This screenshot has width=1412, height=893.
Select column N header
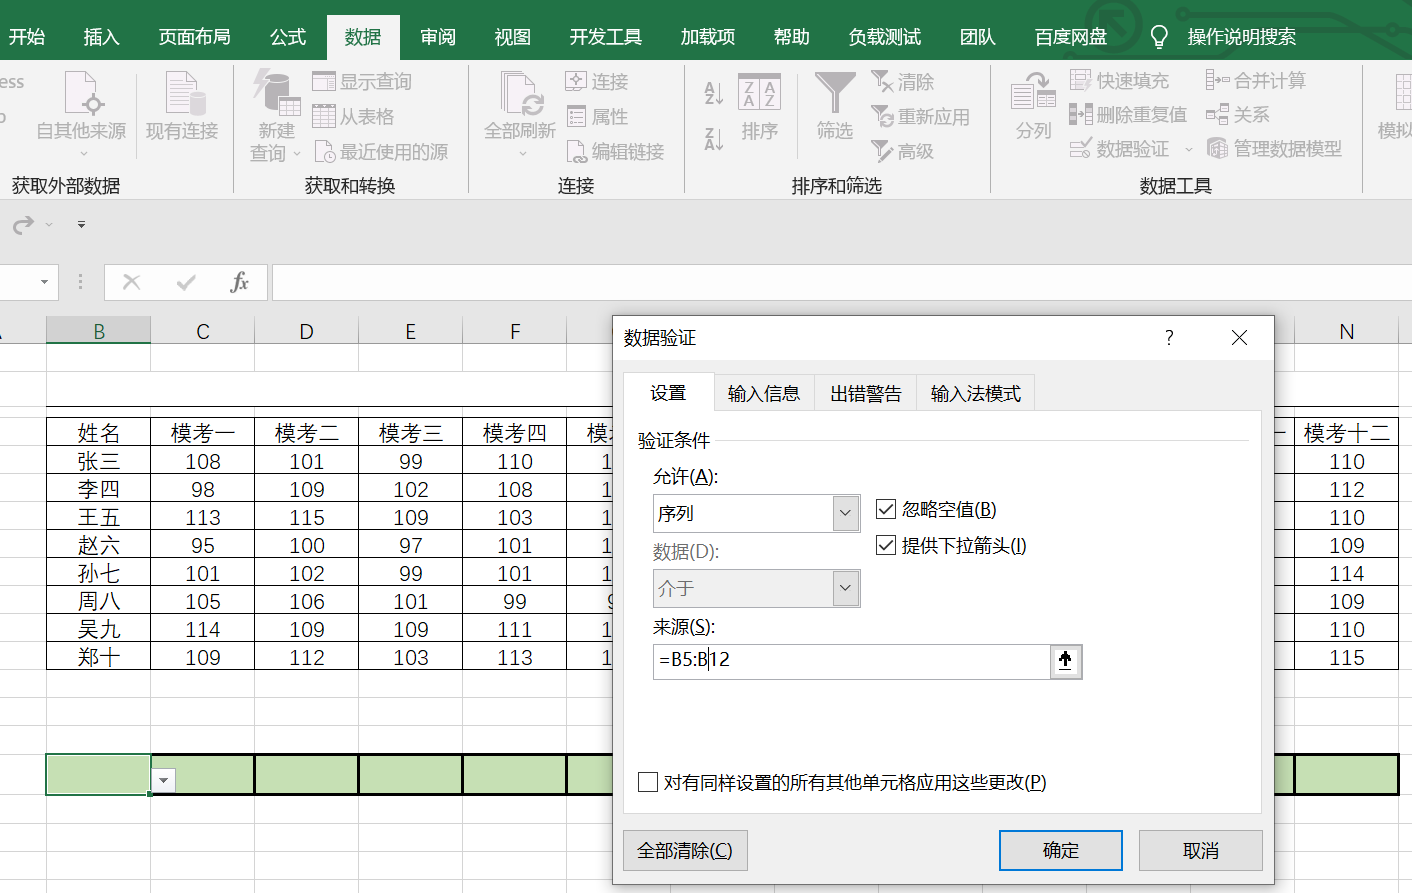click(x=1347, y=331)
